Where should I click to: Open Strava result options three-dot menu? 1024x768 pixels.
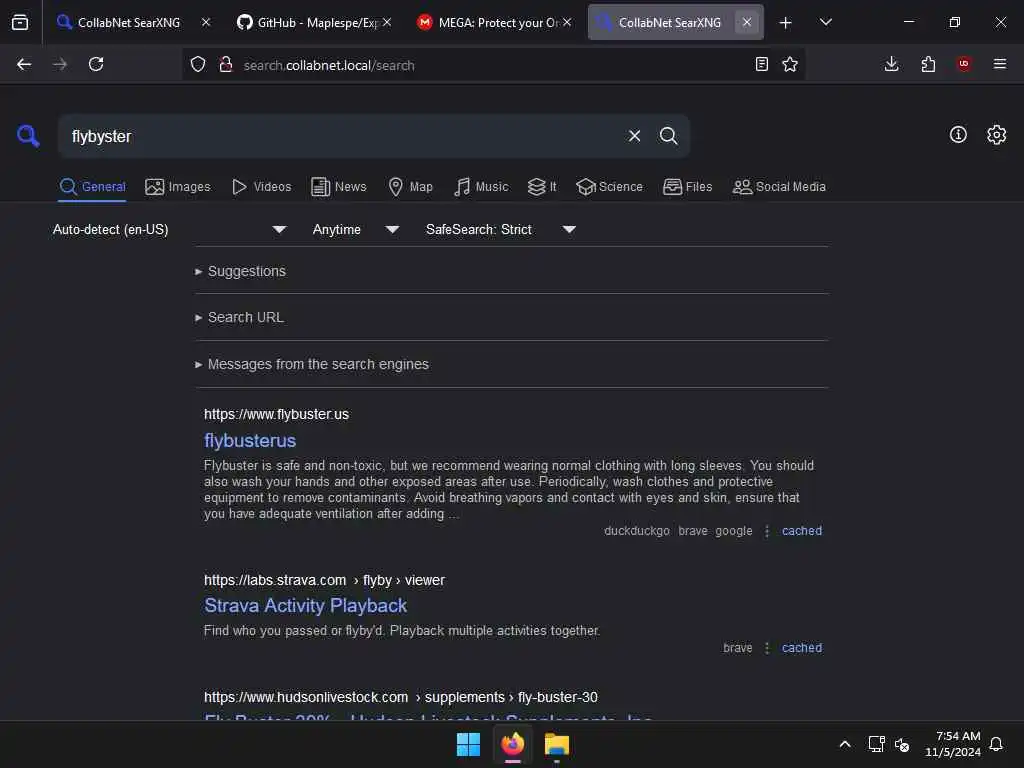767,648
